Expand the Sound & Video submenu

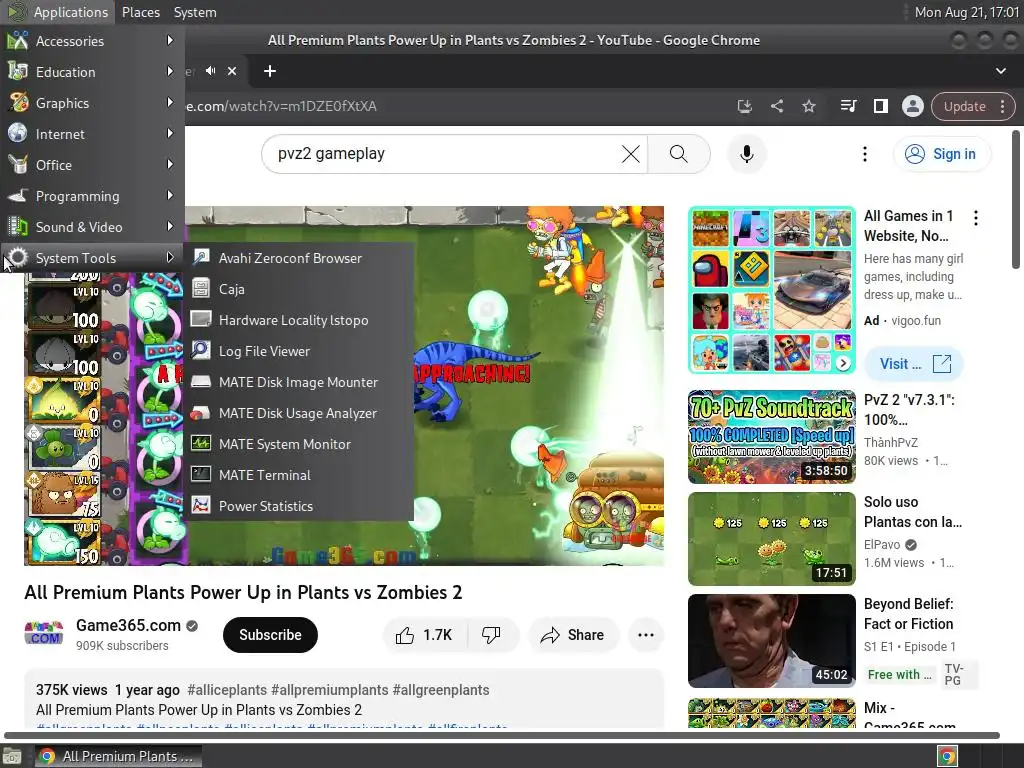coord(92,227)
